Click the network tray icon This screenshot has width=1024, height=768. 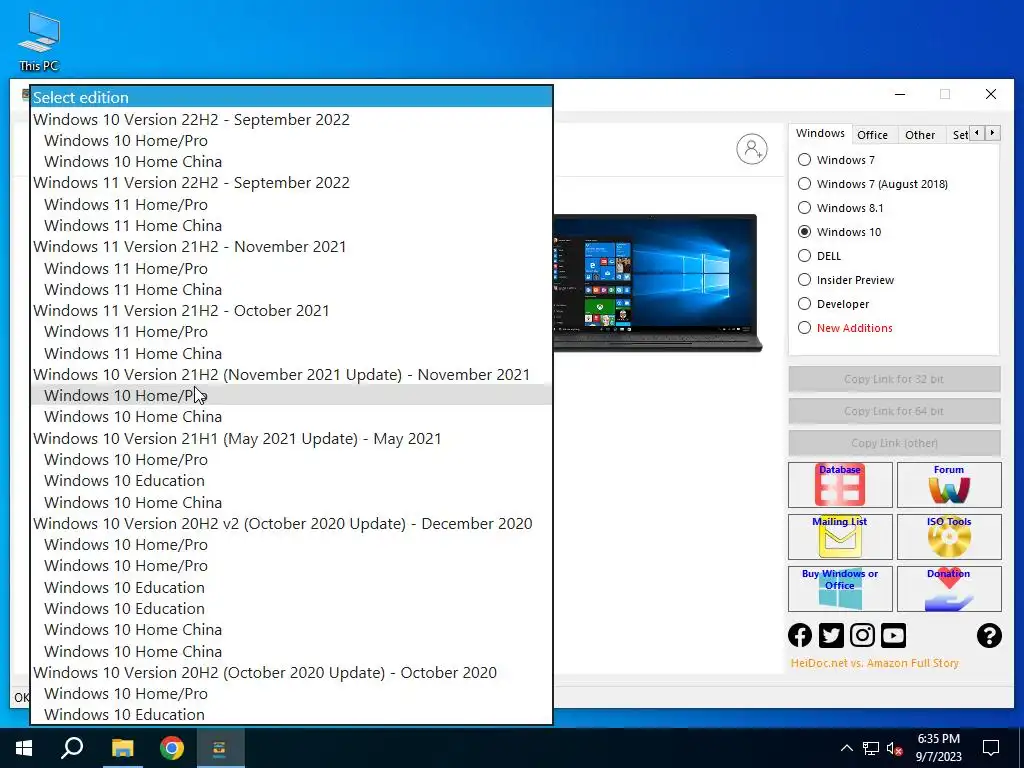871,748
